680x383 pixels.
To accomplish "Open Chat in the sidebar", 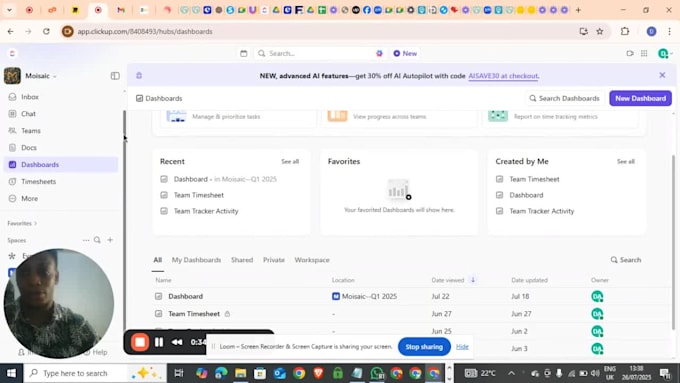I will (28, 114).
